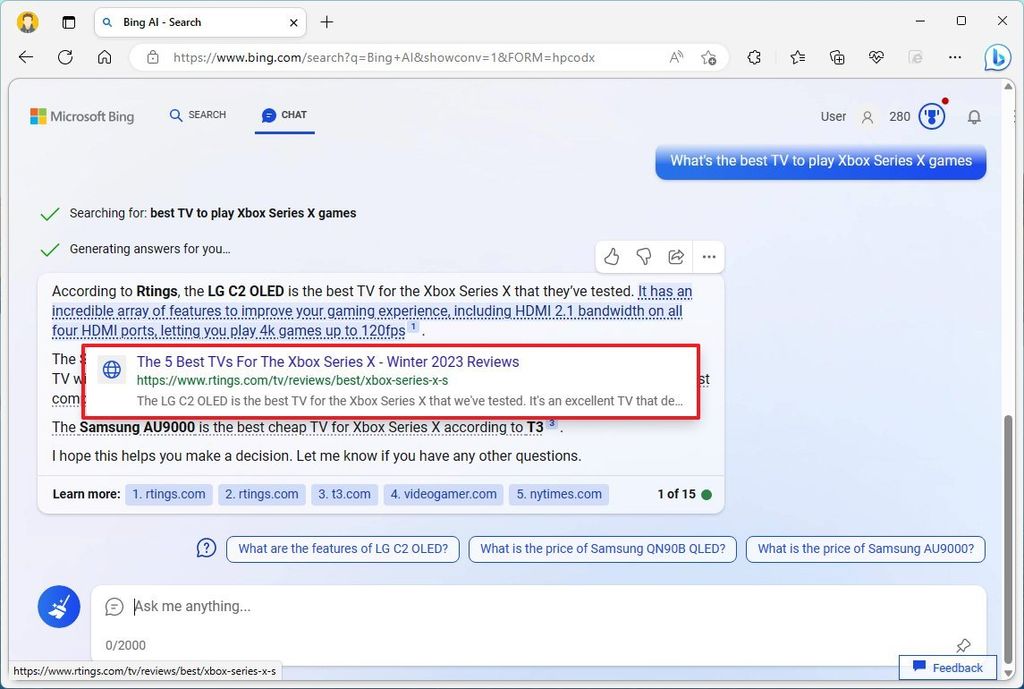Image resolution: width=1024 pixels, height=689 pixels.
Task: Open the notifications bell
Action: click(975, 117)
